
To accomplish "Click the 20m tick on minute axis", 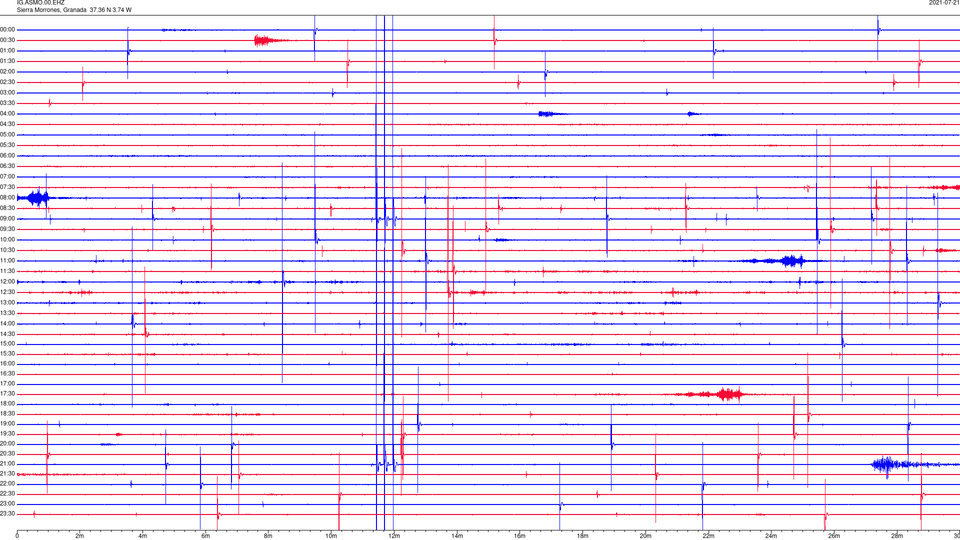I will coord(645,536).
